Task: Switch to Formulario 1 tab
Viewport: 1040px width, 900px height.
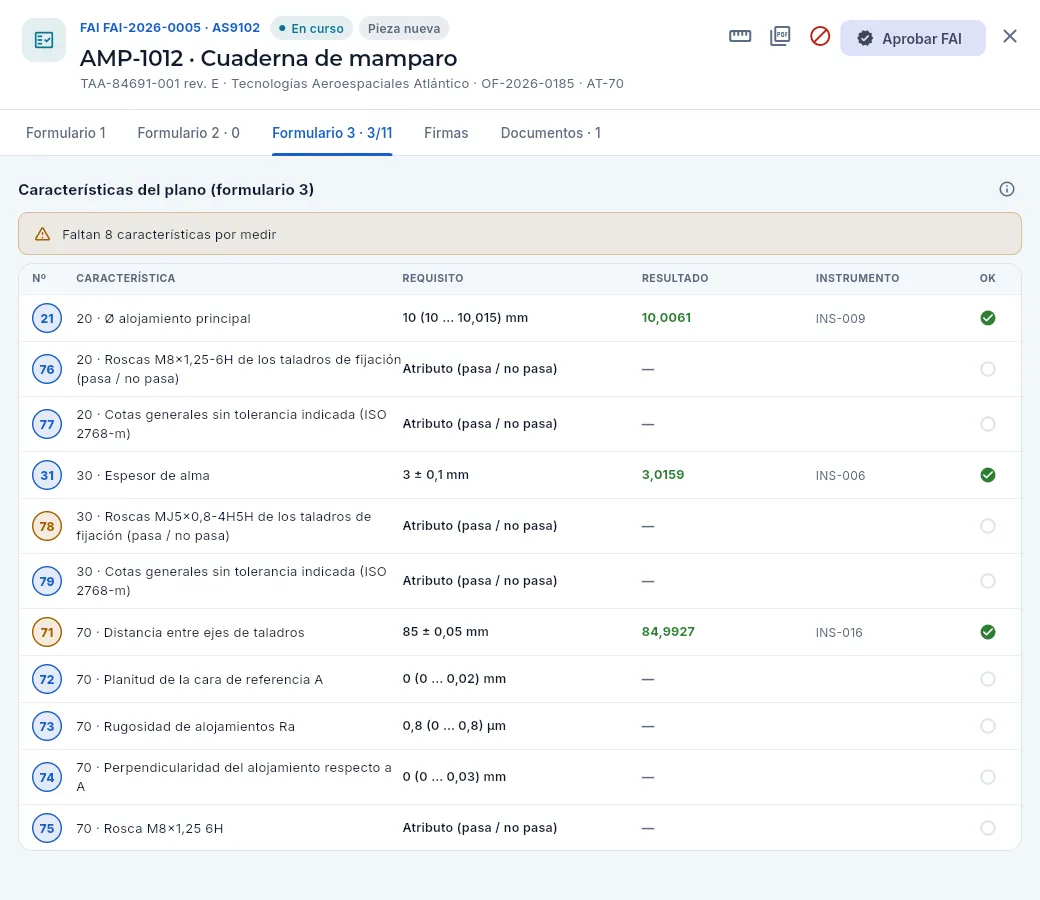Action: 66,133
